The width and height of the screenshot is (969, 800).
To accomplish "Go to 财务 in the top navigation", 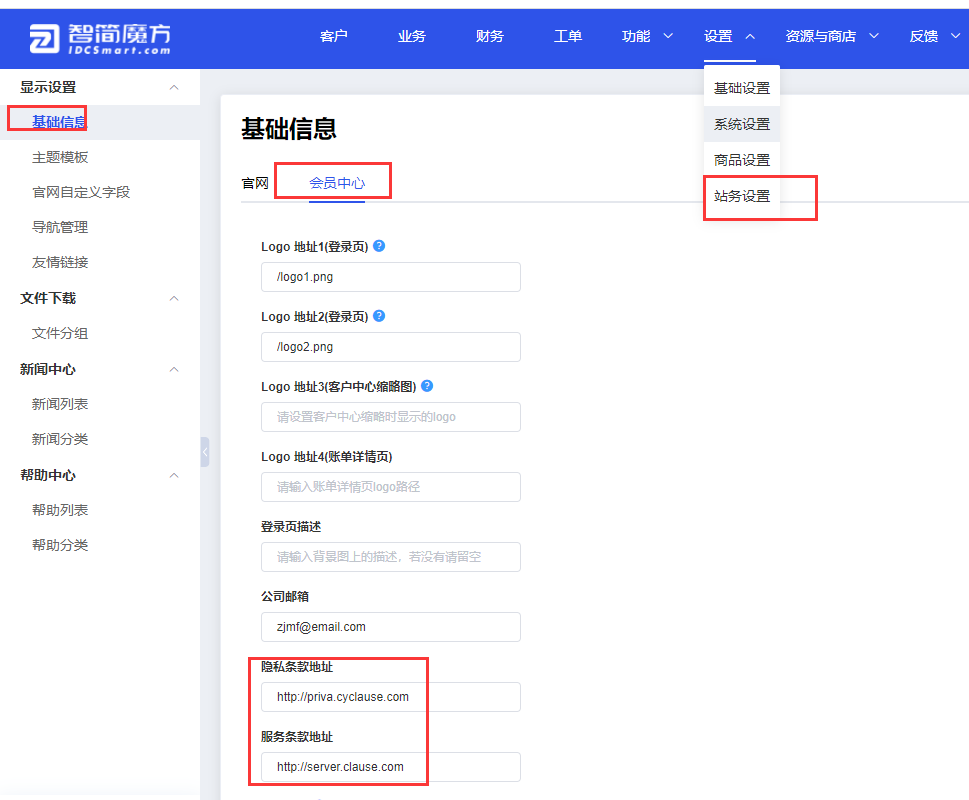I will [489, 36].
